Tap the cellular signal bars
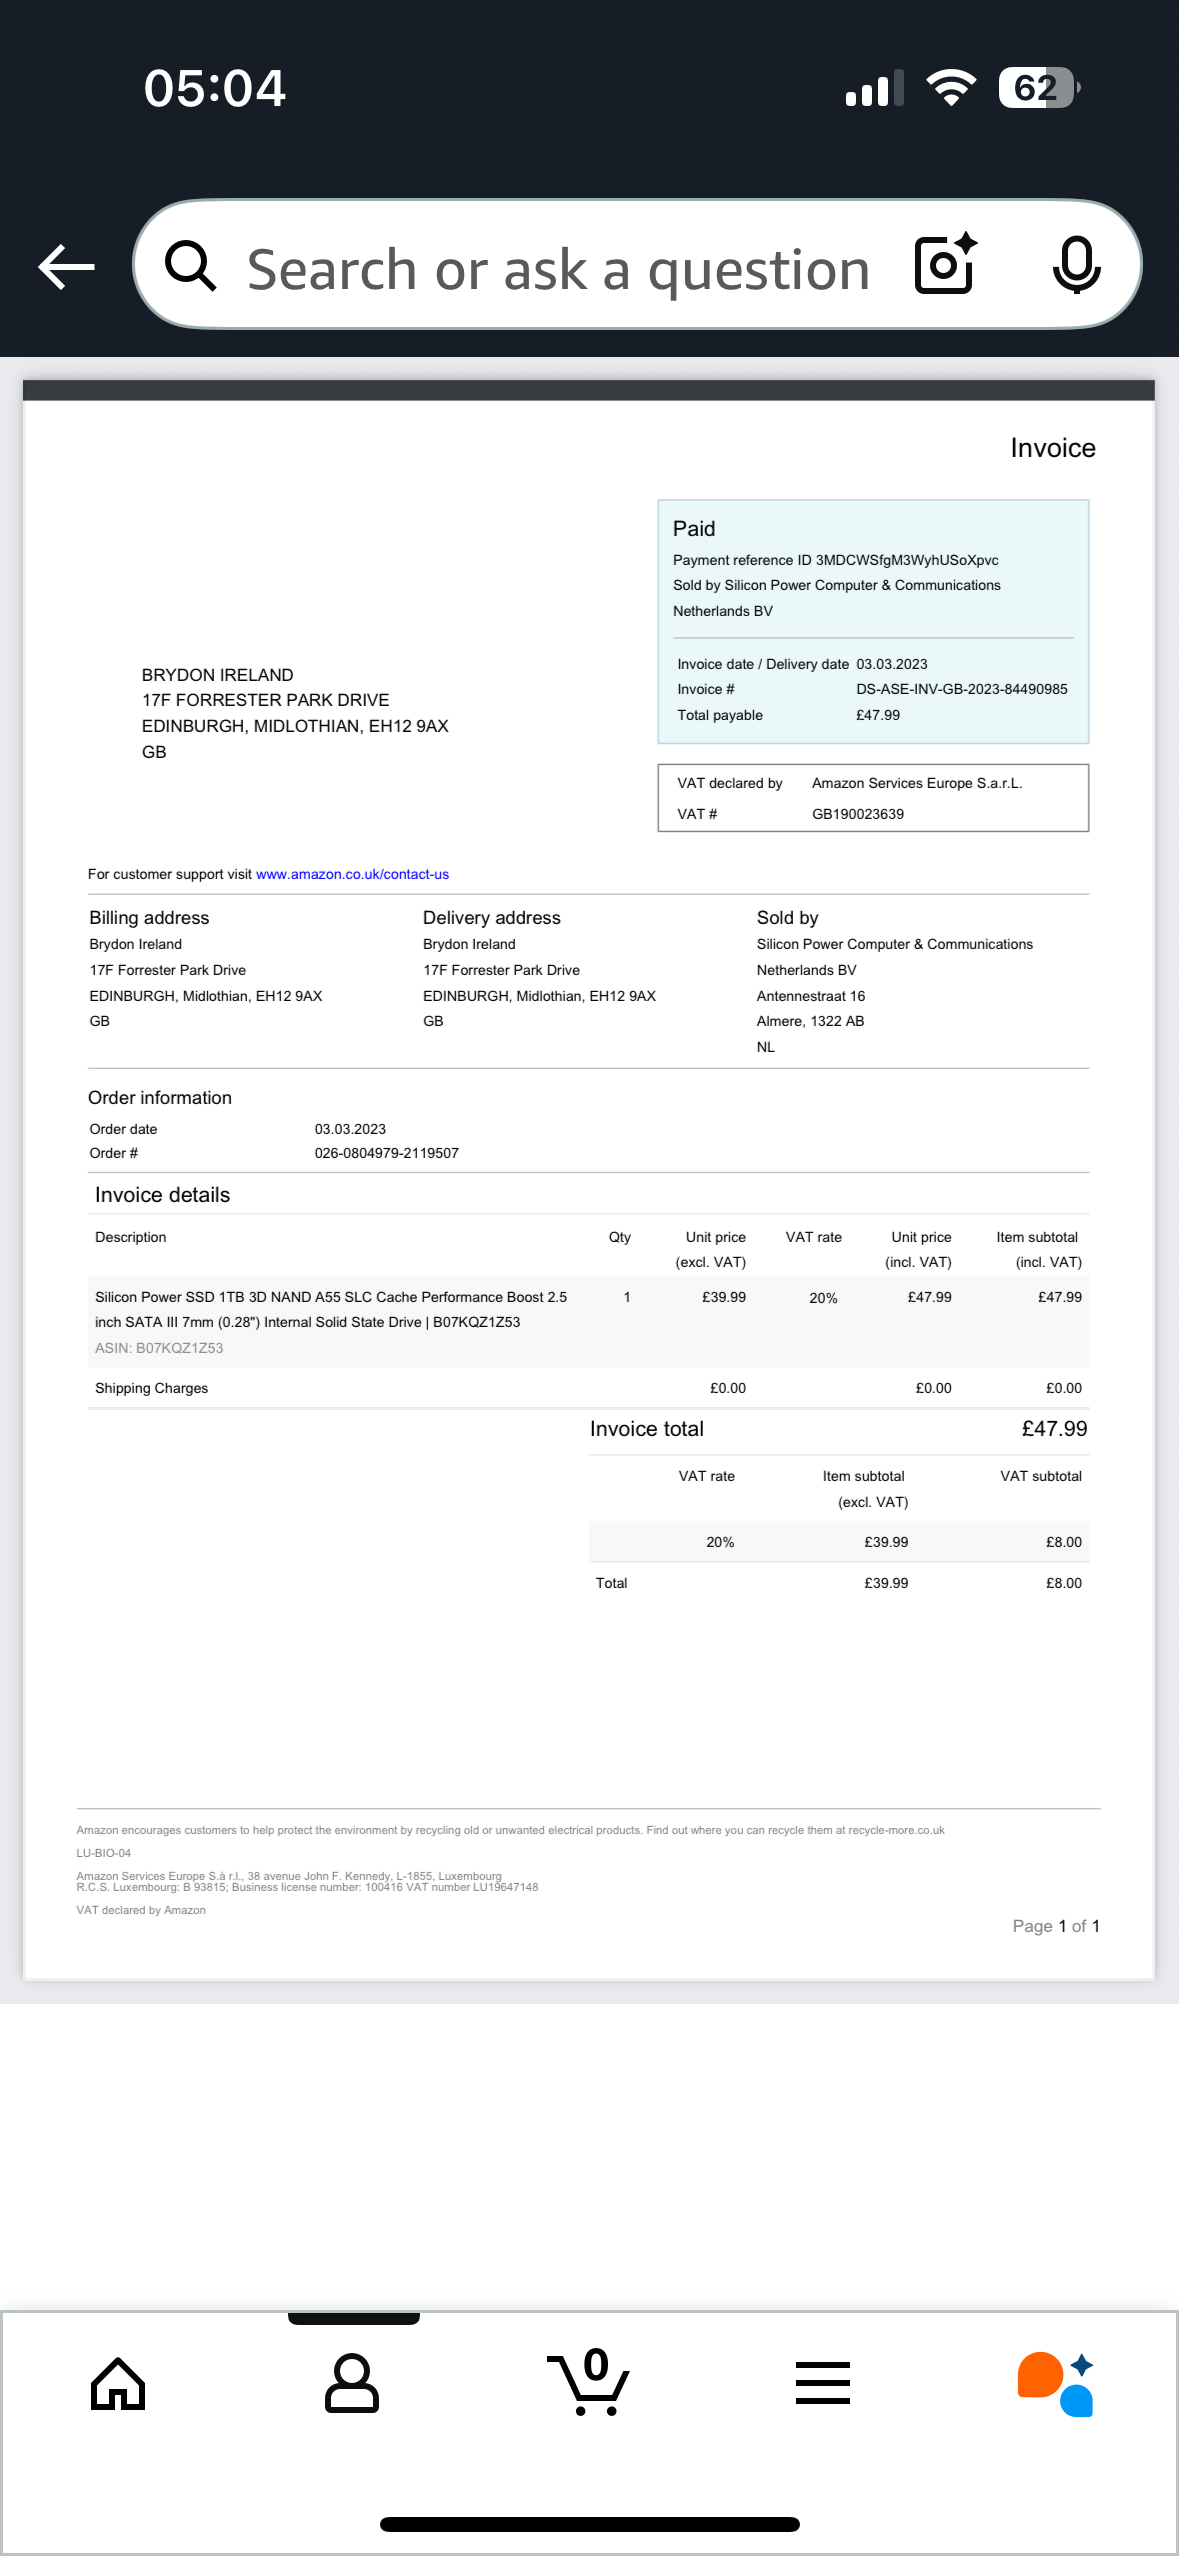 click(x=874, y=88)
